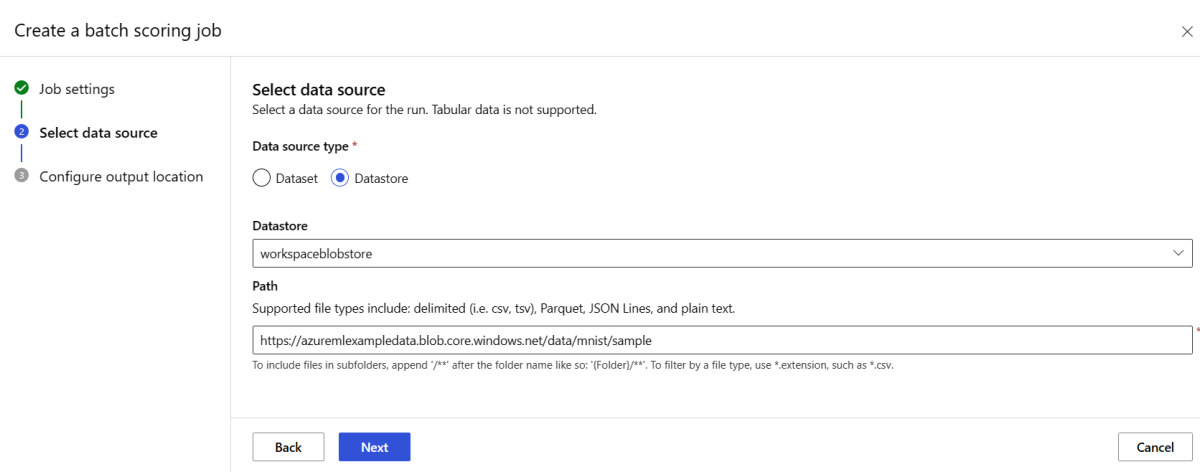The image size is (1200, 472).
Task: Click the step 3 circle icon
Action: pyautogui.click(x=21, y=176)
